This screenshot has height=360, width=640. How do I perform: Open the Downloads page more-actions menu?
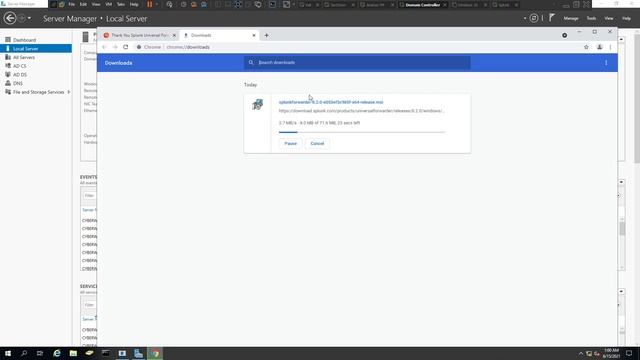pos(606,63)
